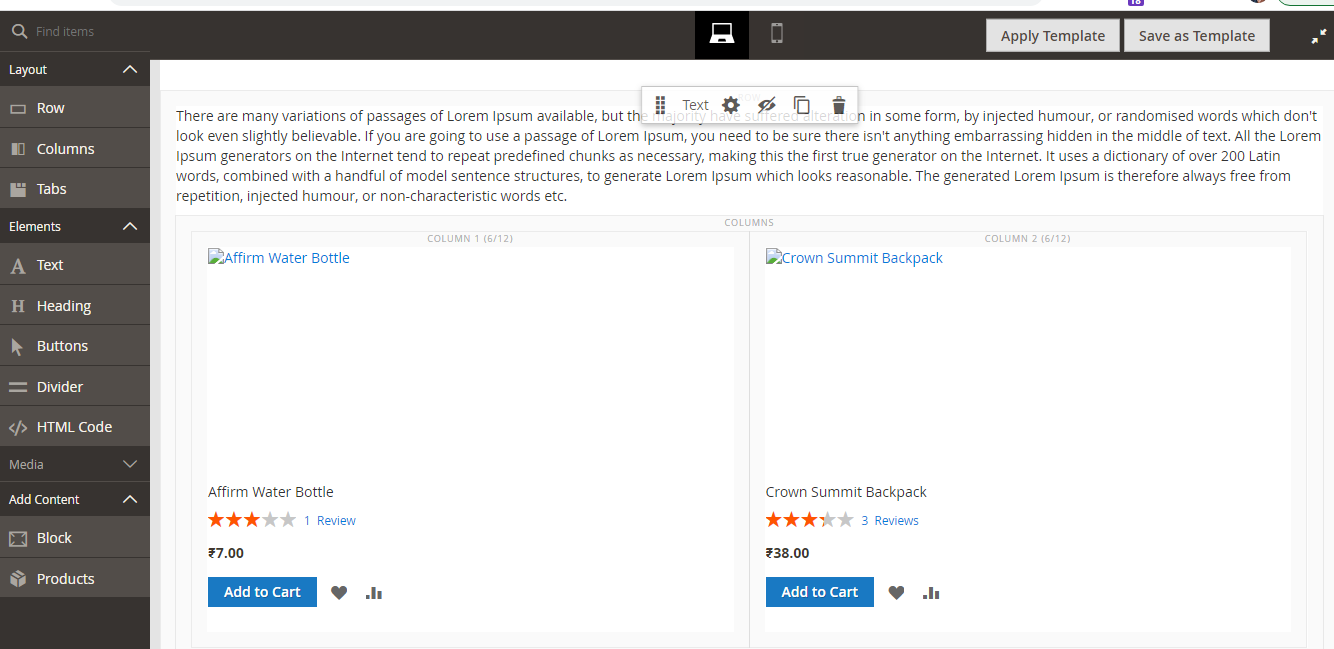Screen dimensions: 1334x649
Task: Add Affirm Water Bottle to compare
Action: click(x=374, y=592)
